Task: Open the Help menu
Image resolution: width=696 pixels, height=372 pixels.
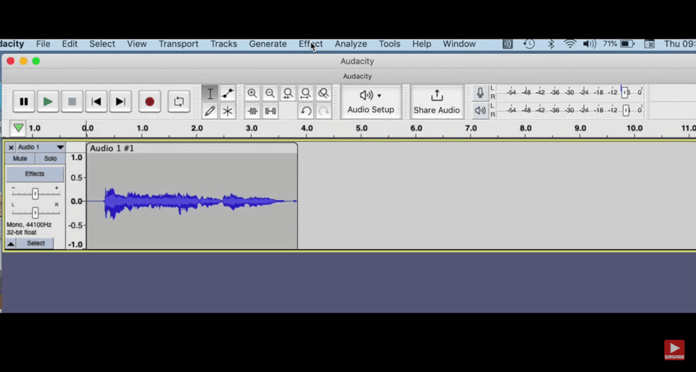Action: [x=422, y=44]
